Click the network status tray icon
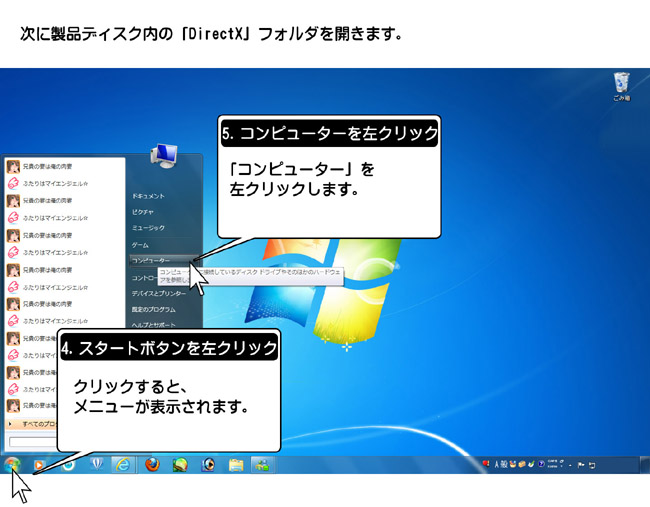The image size is (650, 507). coord(592,465)
